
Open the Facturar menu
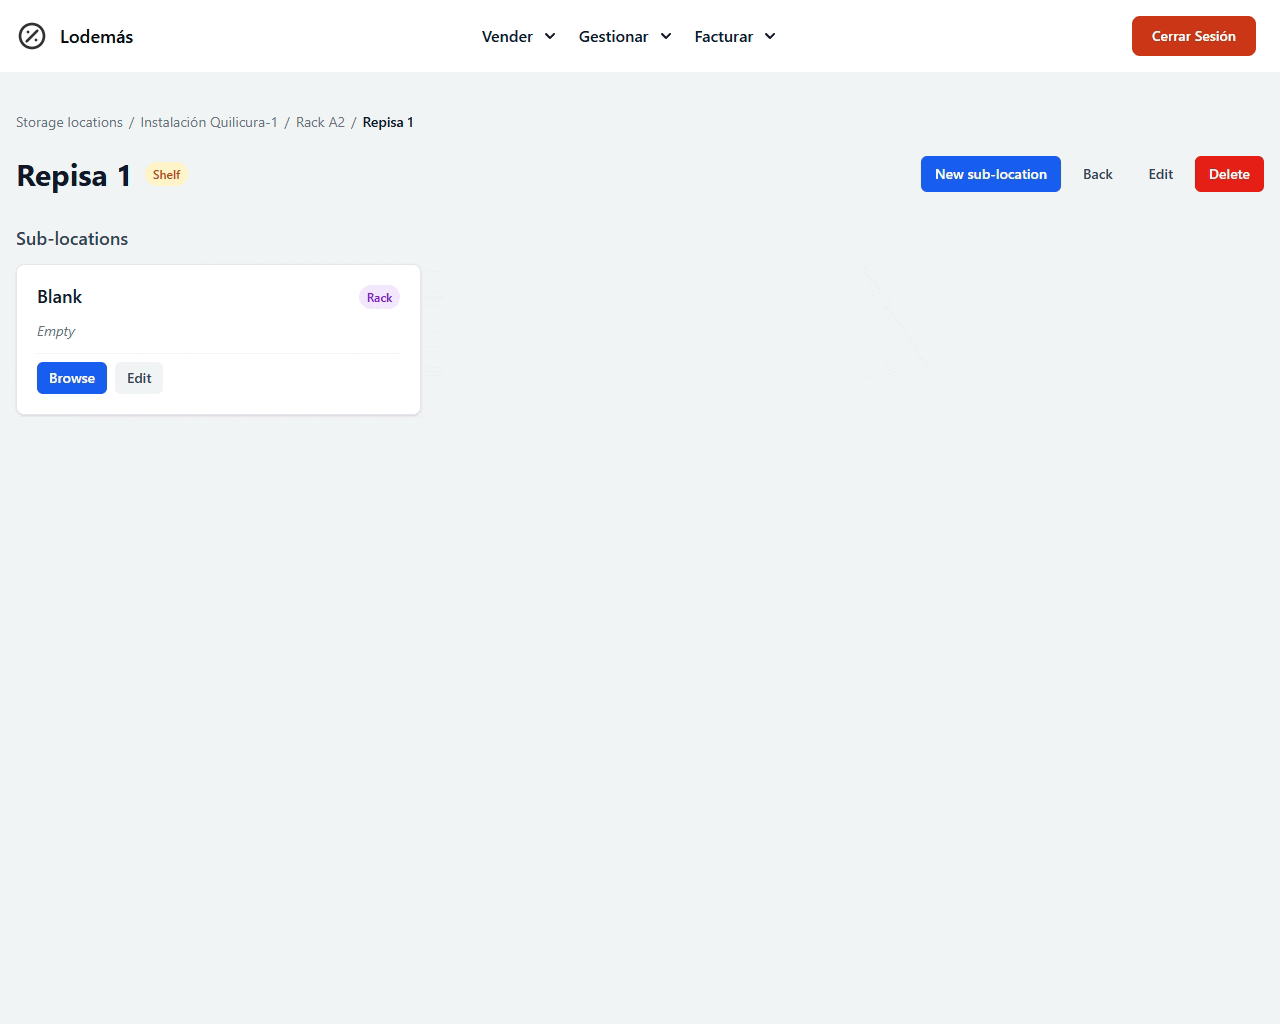tap(723, 37)
